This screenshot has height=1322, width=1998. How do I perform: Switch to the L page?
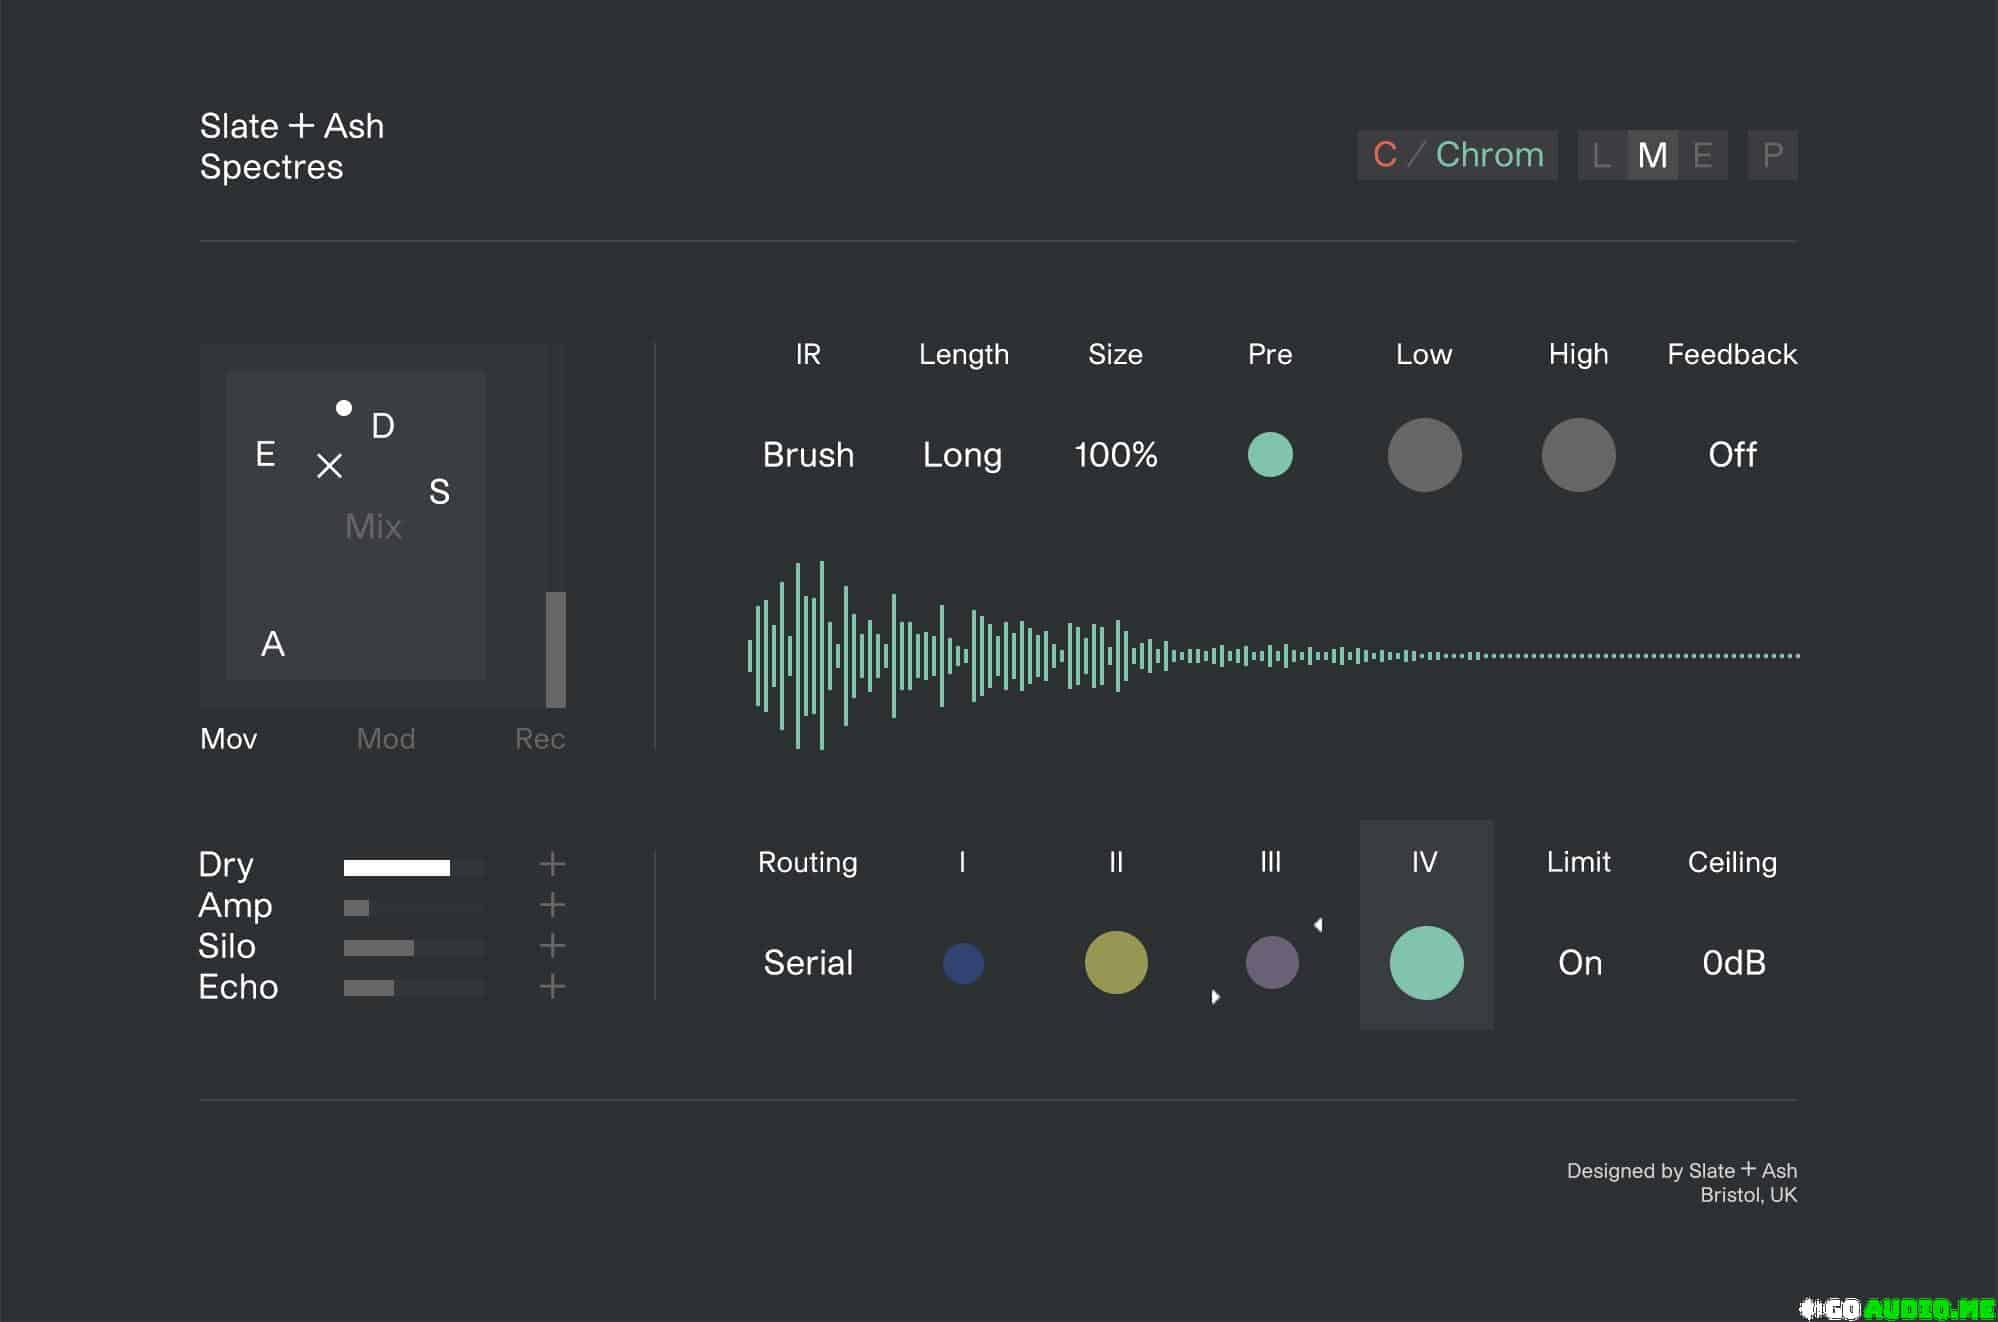[1602, 155]
